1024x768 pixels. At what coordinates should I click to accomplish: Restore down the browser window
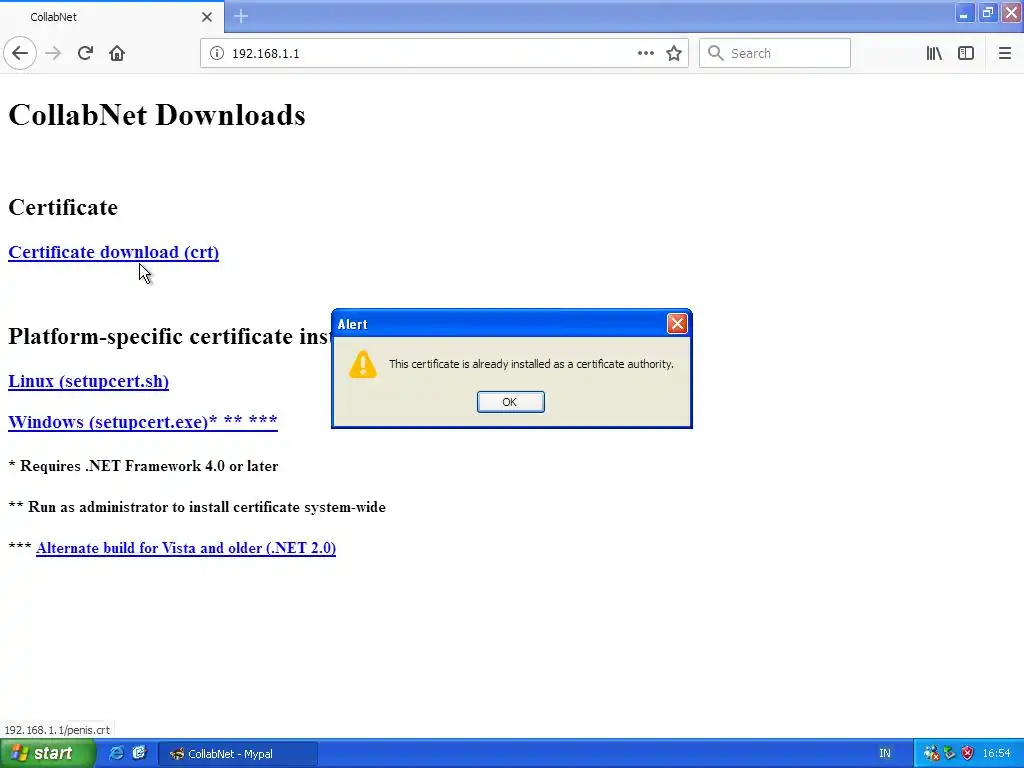click(x=987, y=13)
